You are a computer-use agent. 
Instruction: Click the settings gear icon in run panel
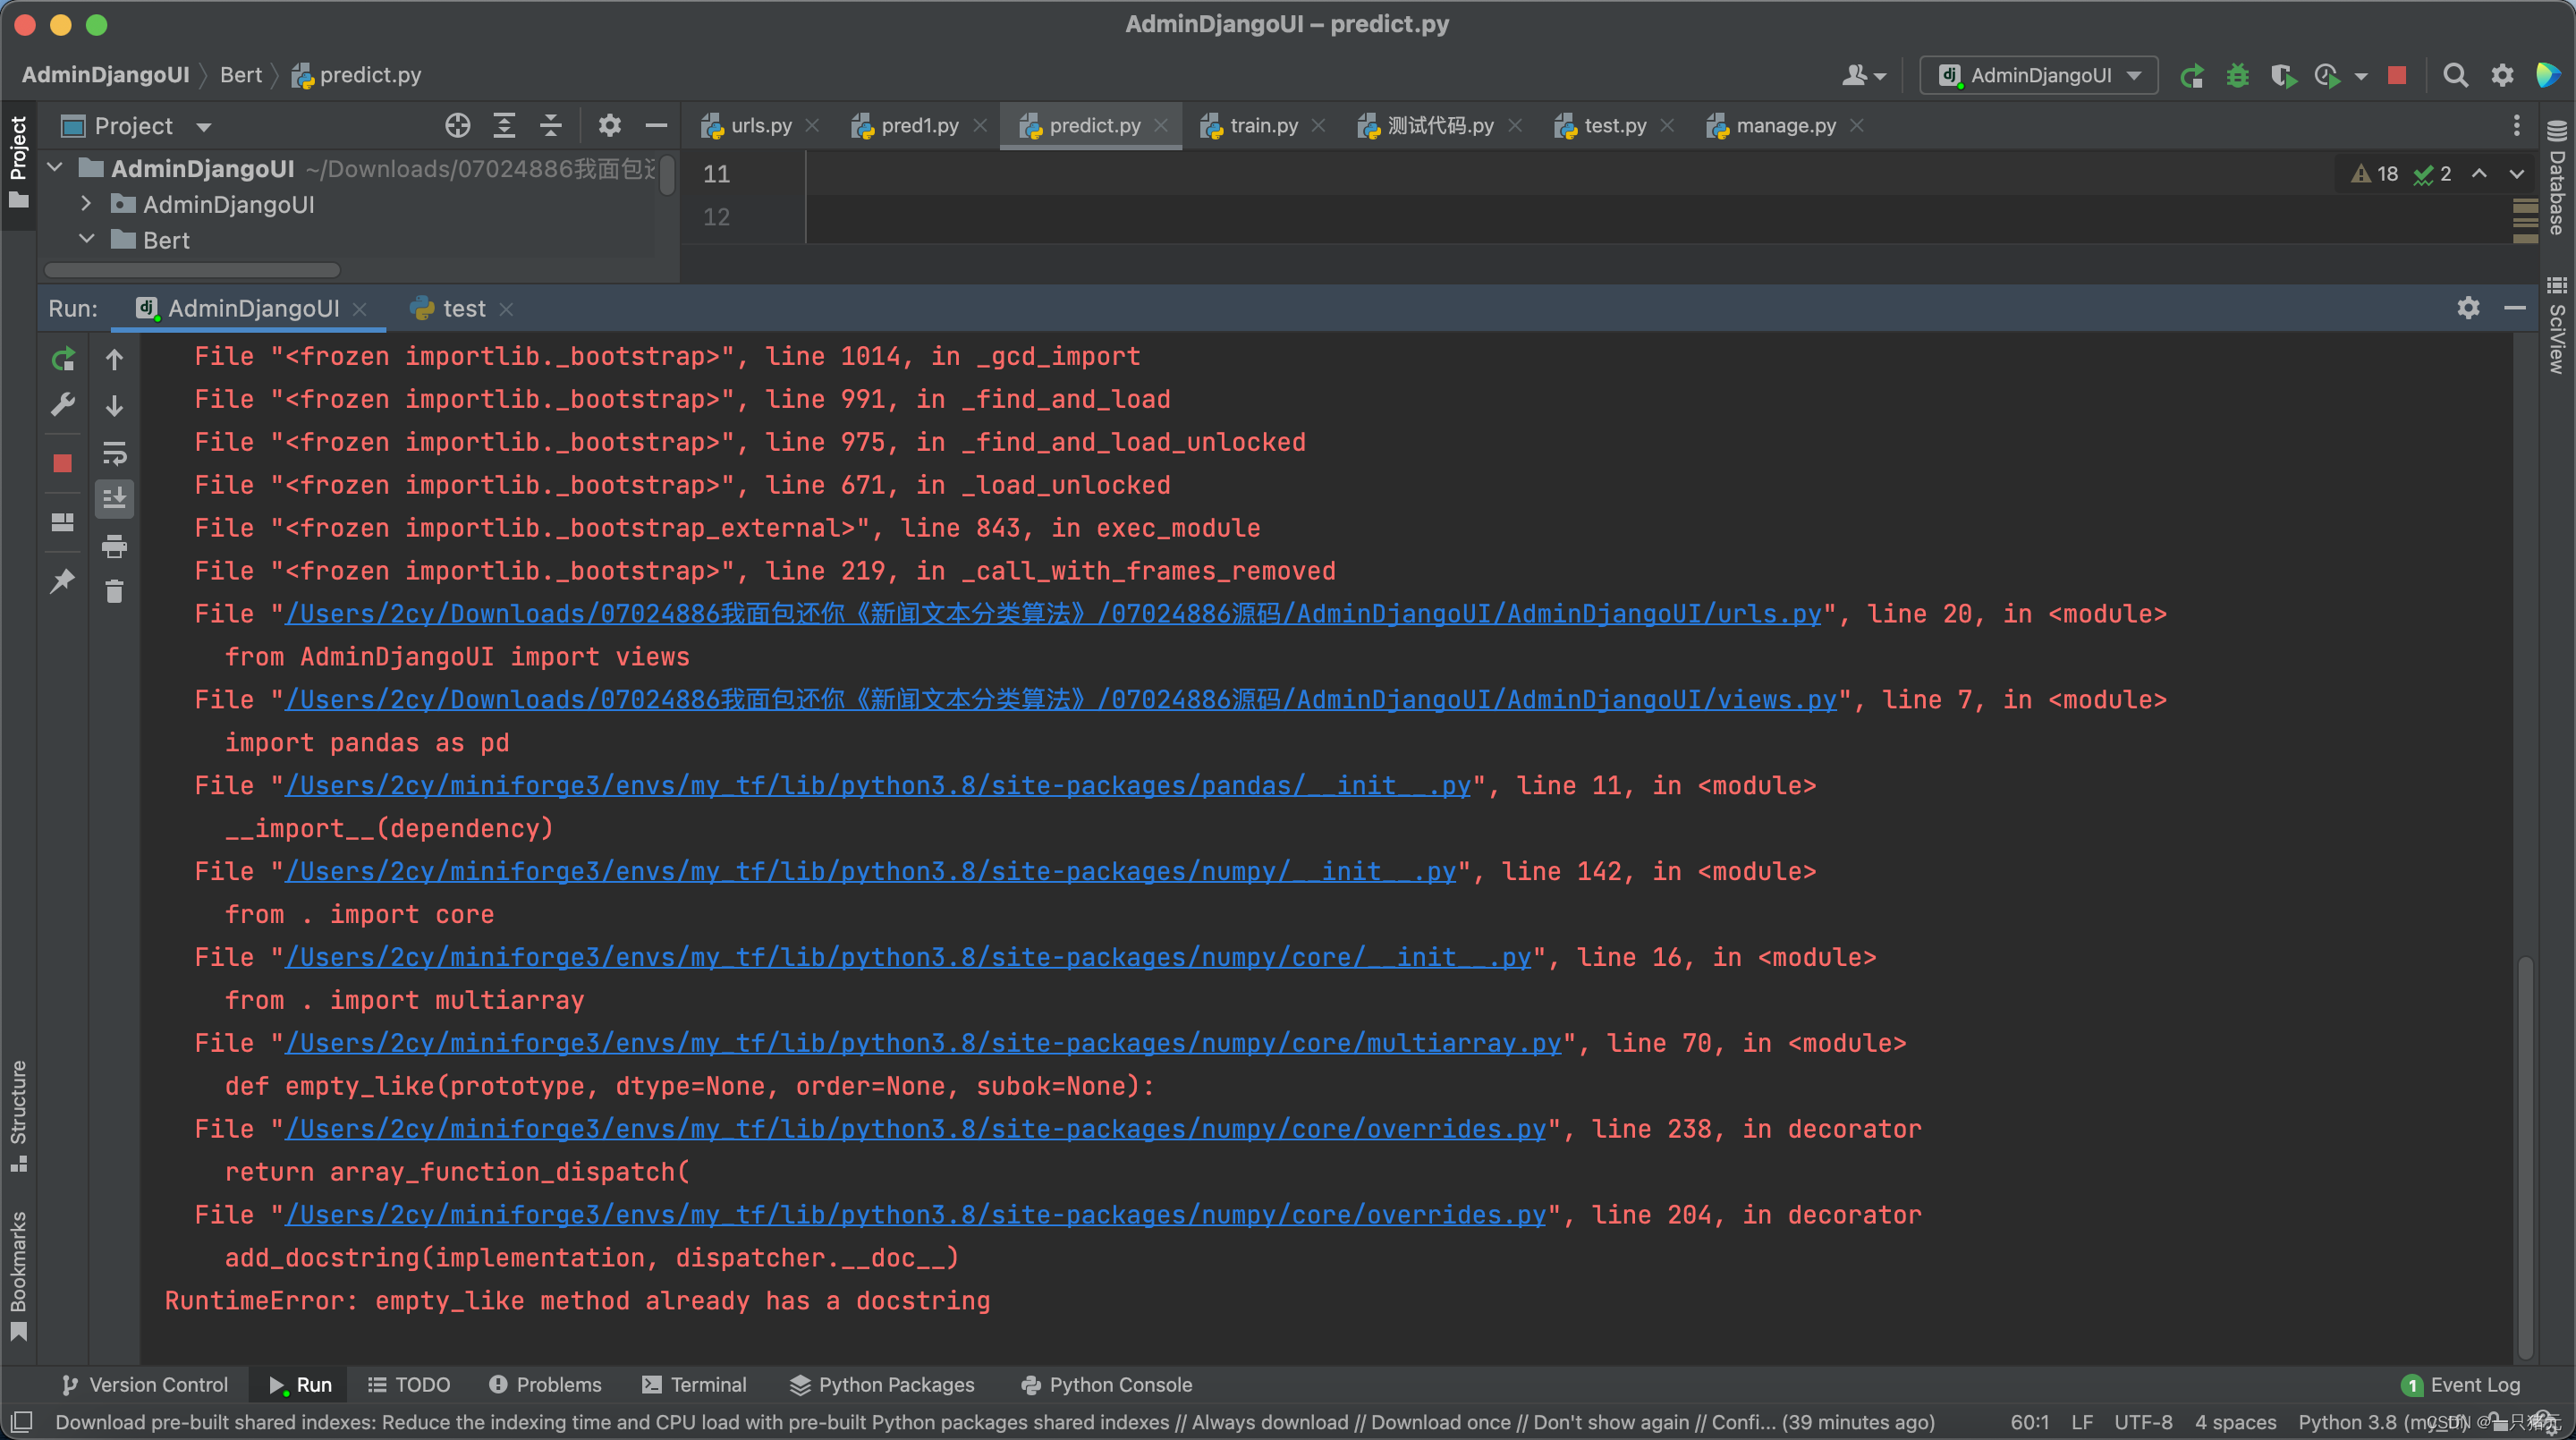pos(2468,308)
